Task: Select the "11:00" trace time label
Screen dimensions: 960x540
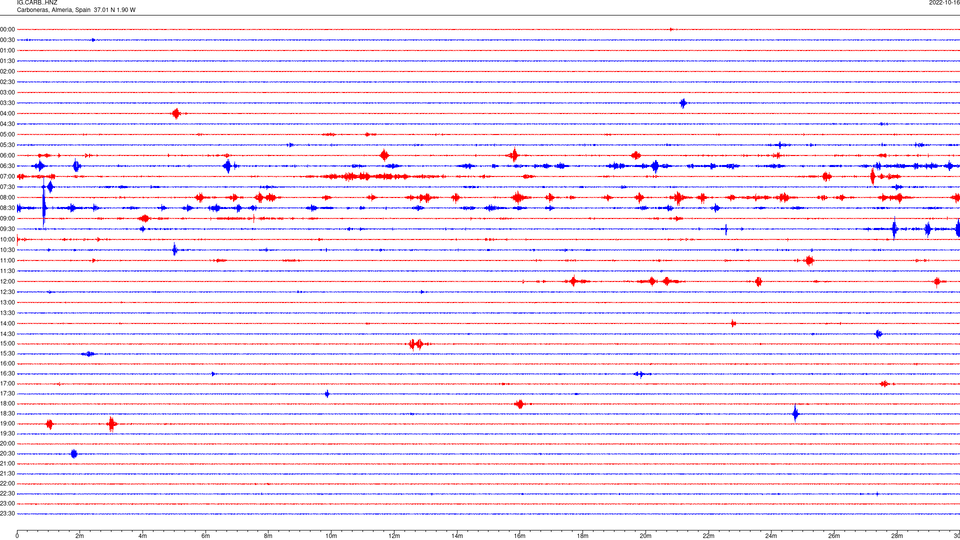Action: [7, 260]
